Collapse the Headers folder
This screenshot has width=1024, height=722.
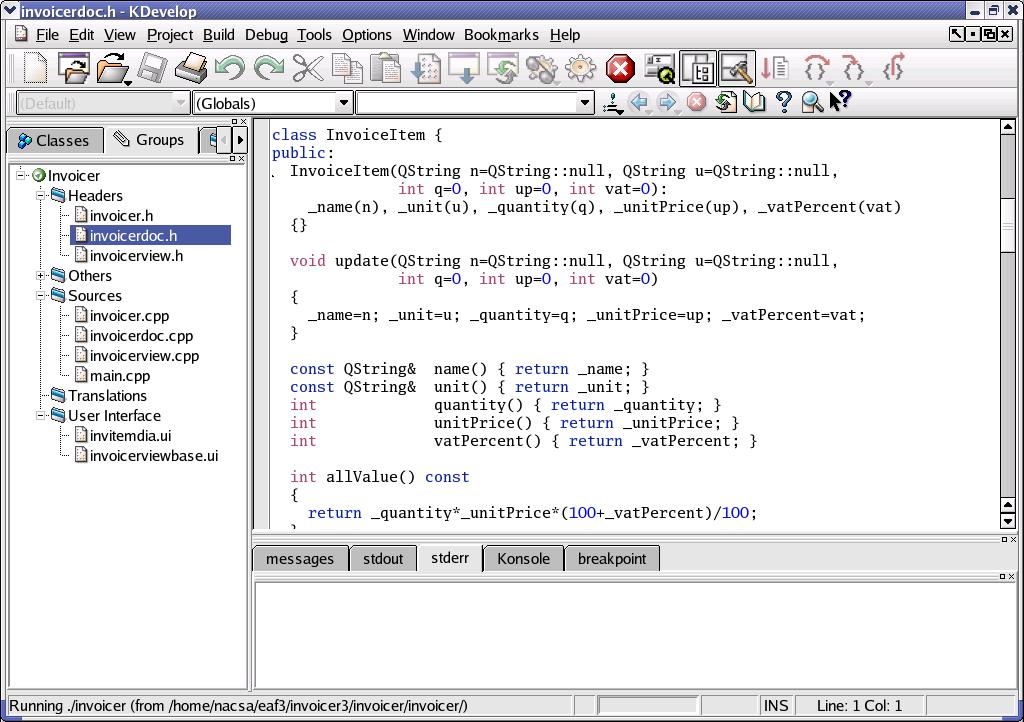pyautogui.click(x=40, y=195)
